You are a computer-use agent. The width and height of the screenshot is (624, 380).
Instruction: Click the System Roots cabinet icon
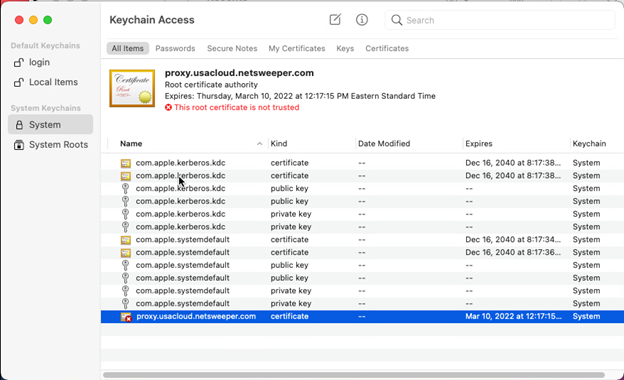[19, 145]
